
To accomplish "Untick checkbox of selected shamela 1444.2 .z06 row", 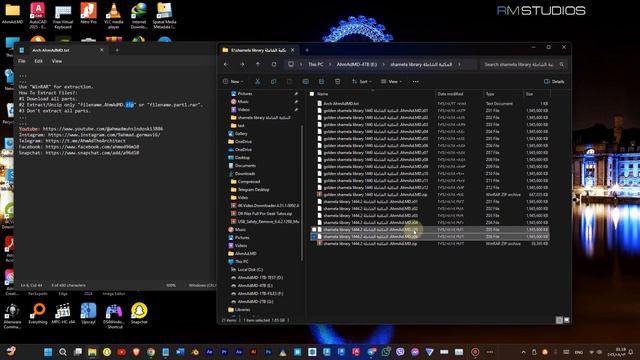I will click(314, 237).
